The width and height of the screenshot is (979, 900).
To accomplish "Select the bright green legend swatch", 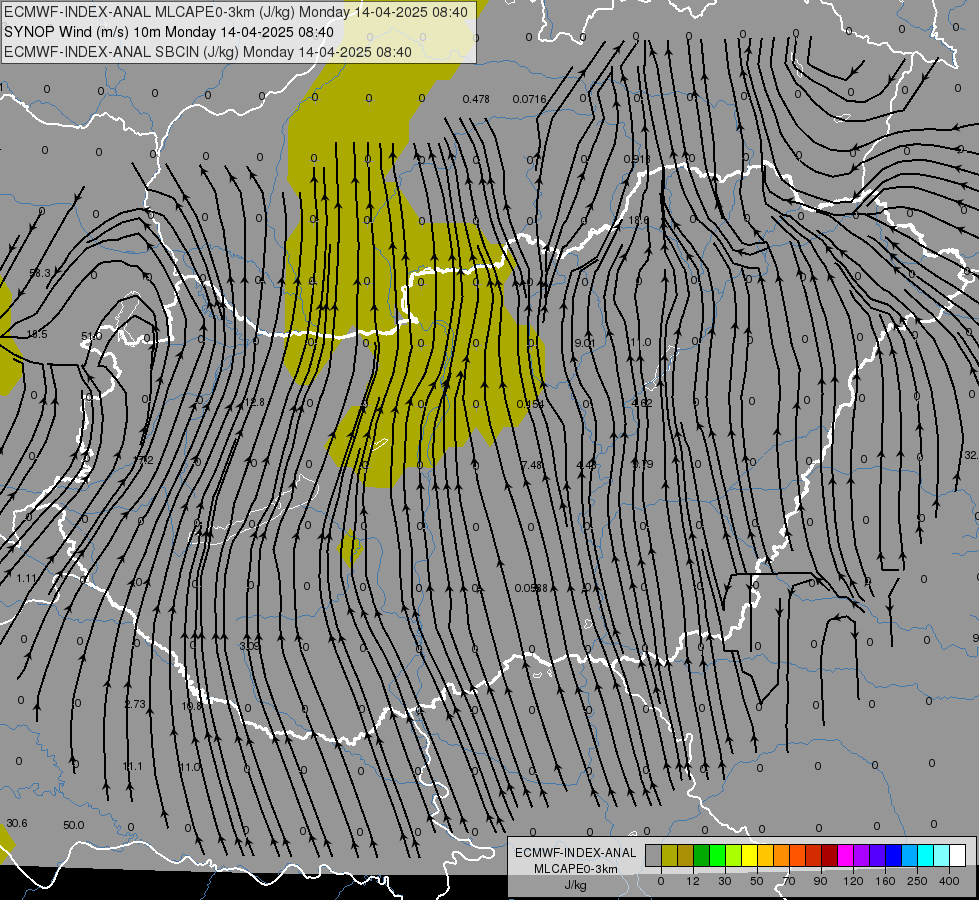I will pos(717,855).
